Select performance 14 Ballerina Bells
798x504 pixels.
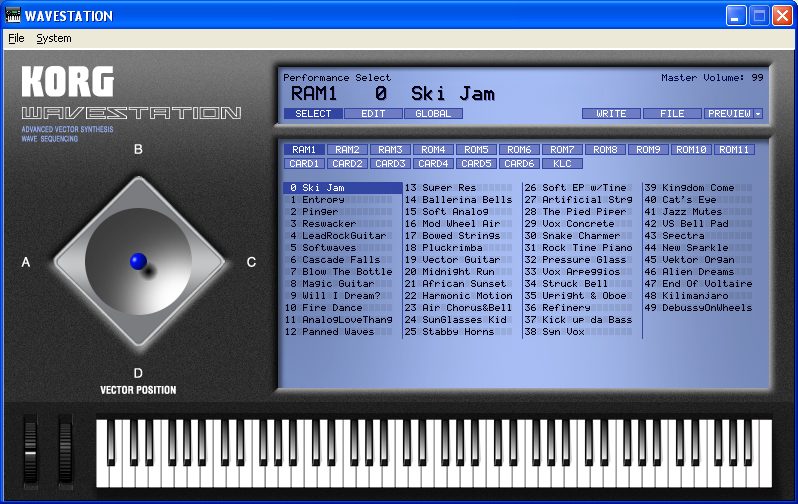pos(463,200)
